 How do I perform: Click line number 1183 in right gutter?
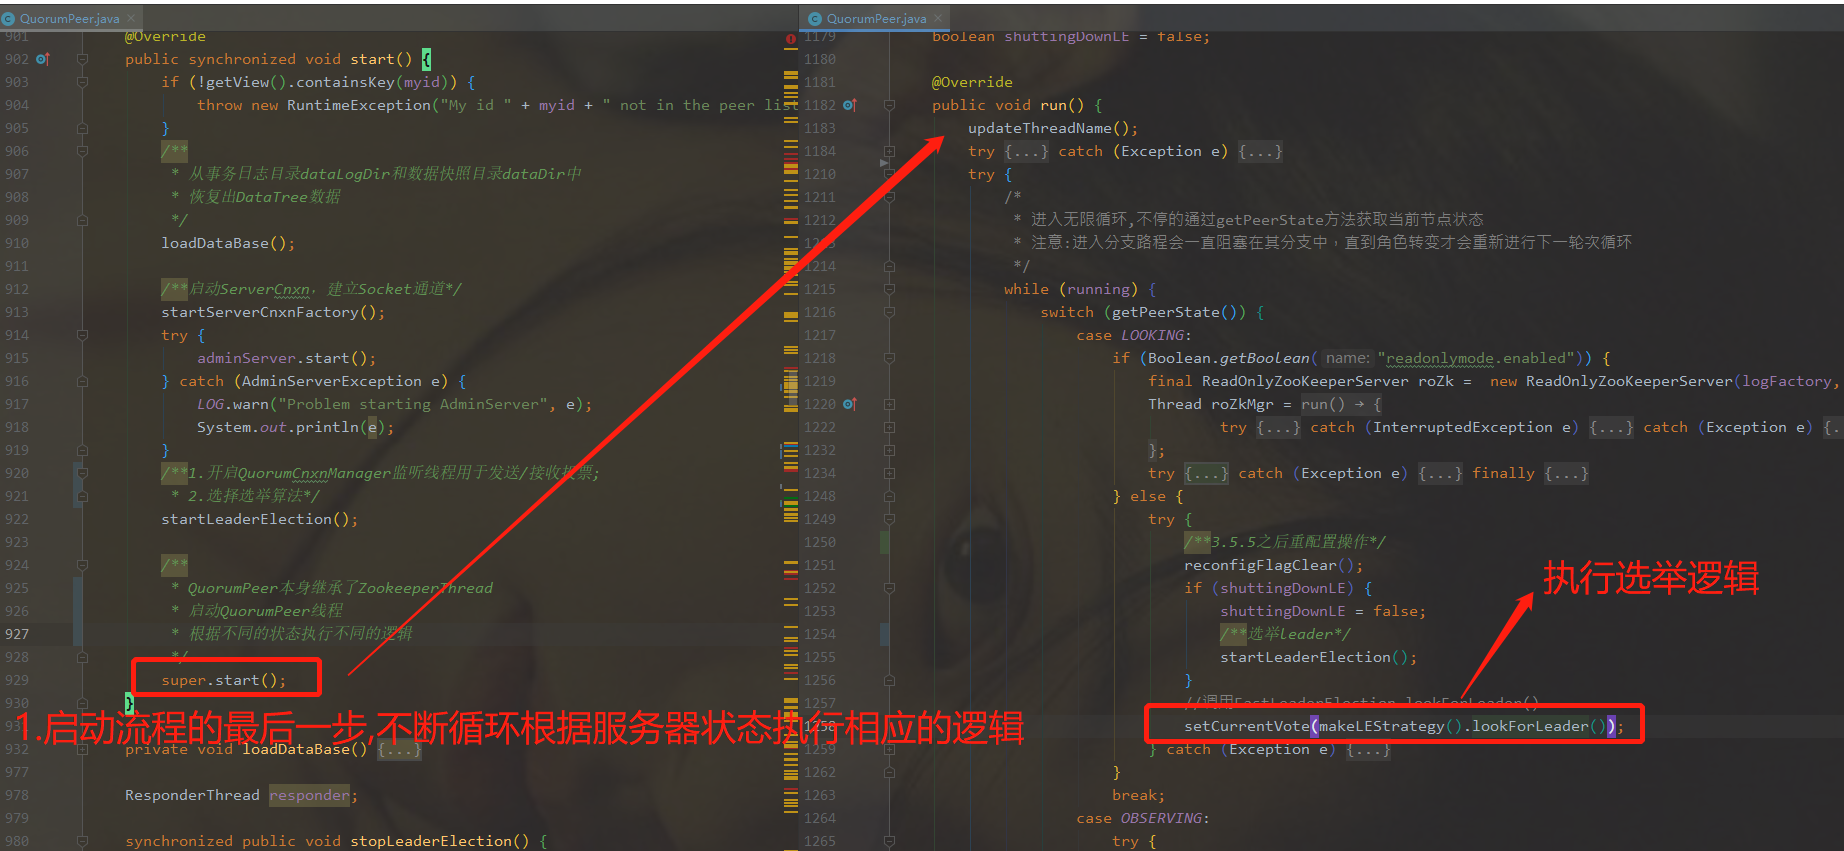coord(820,128)
